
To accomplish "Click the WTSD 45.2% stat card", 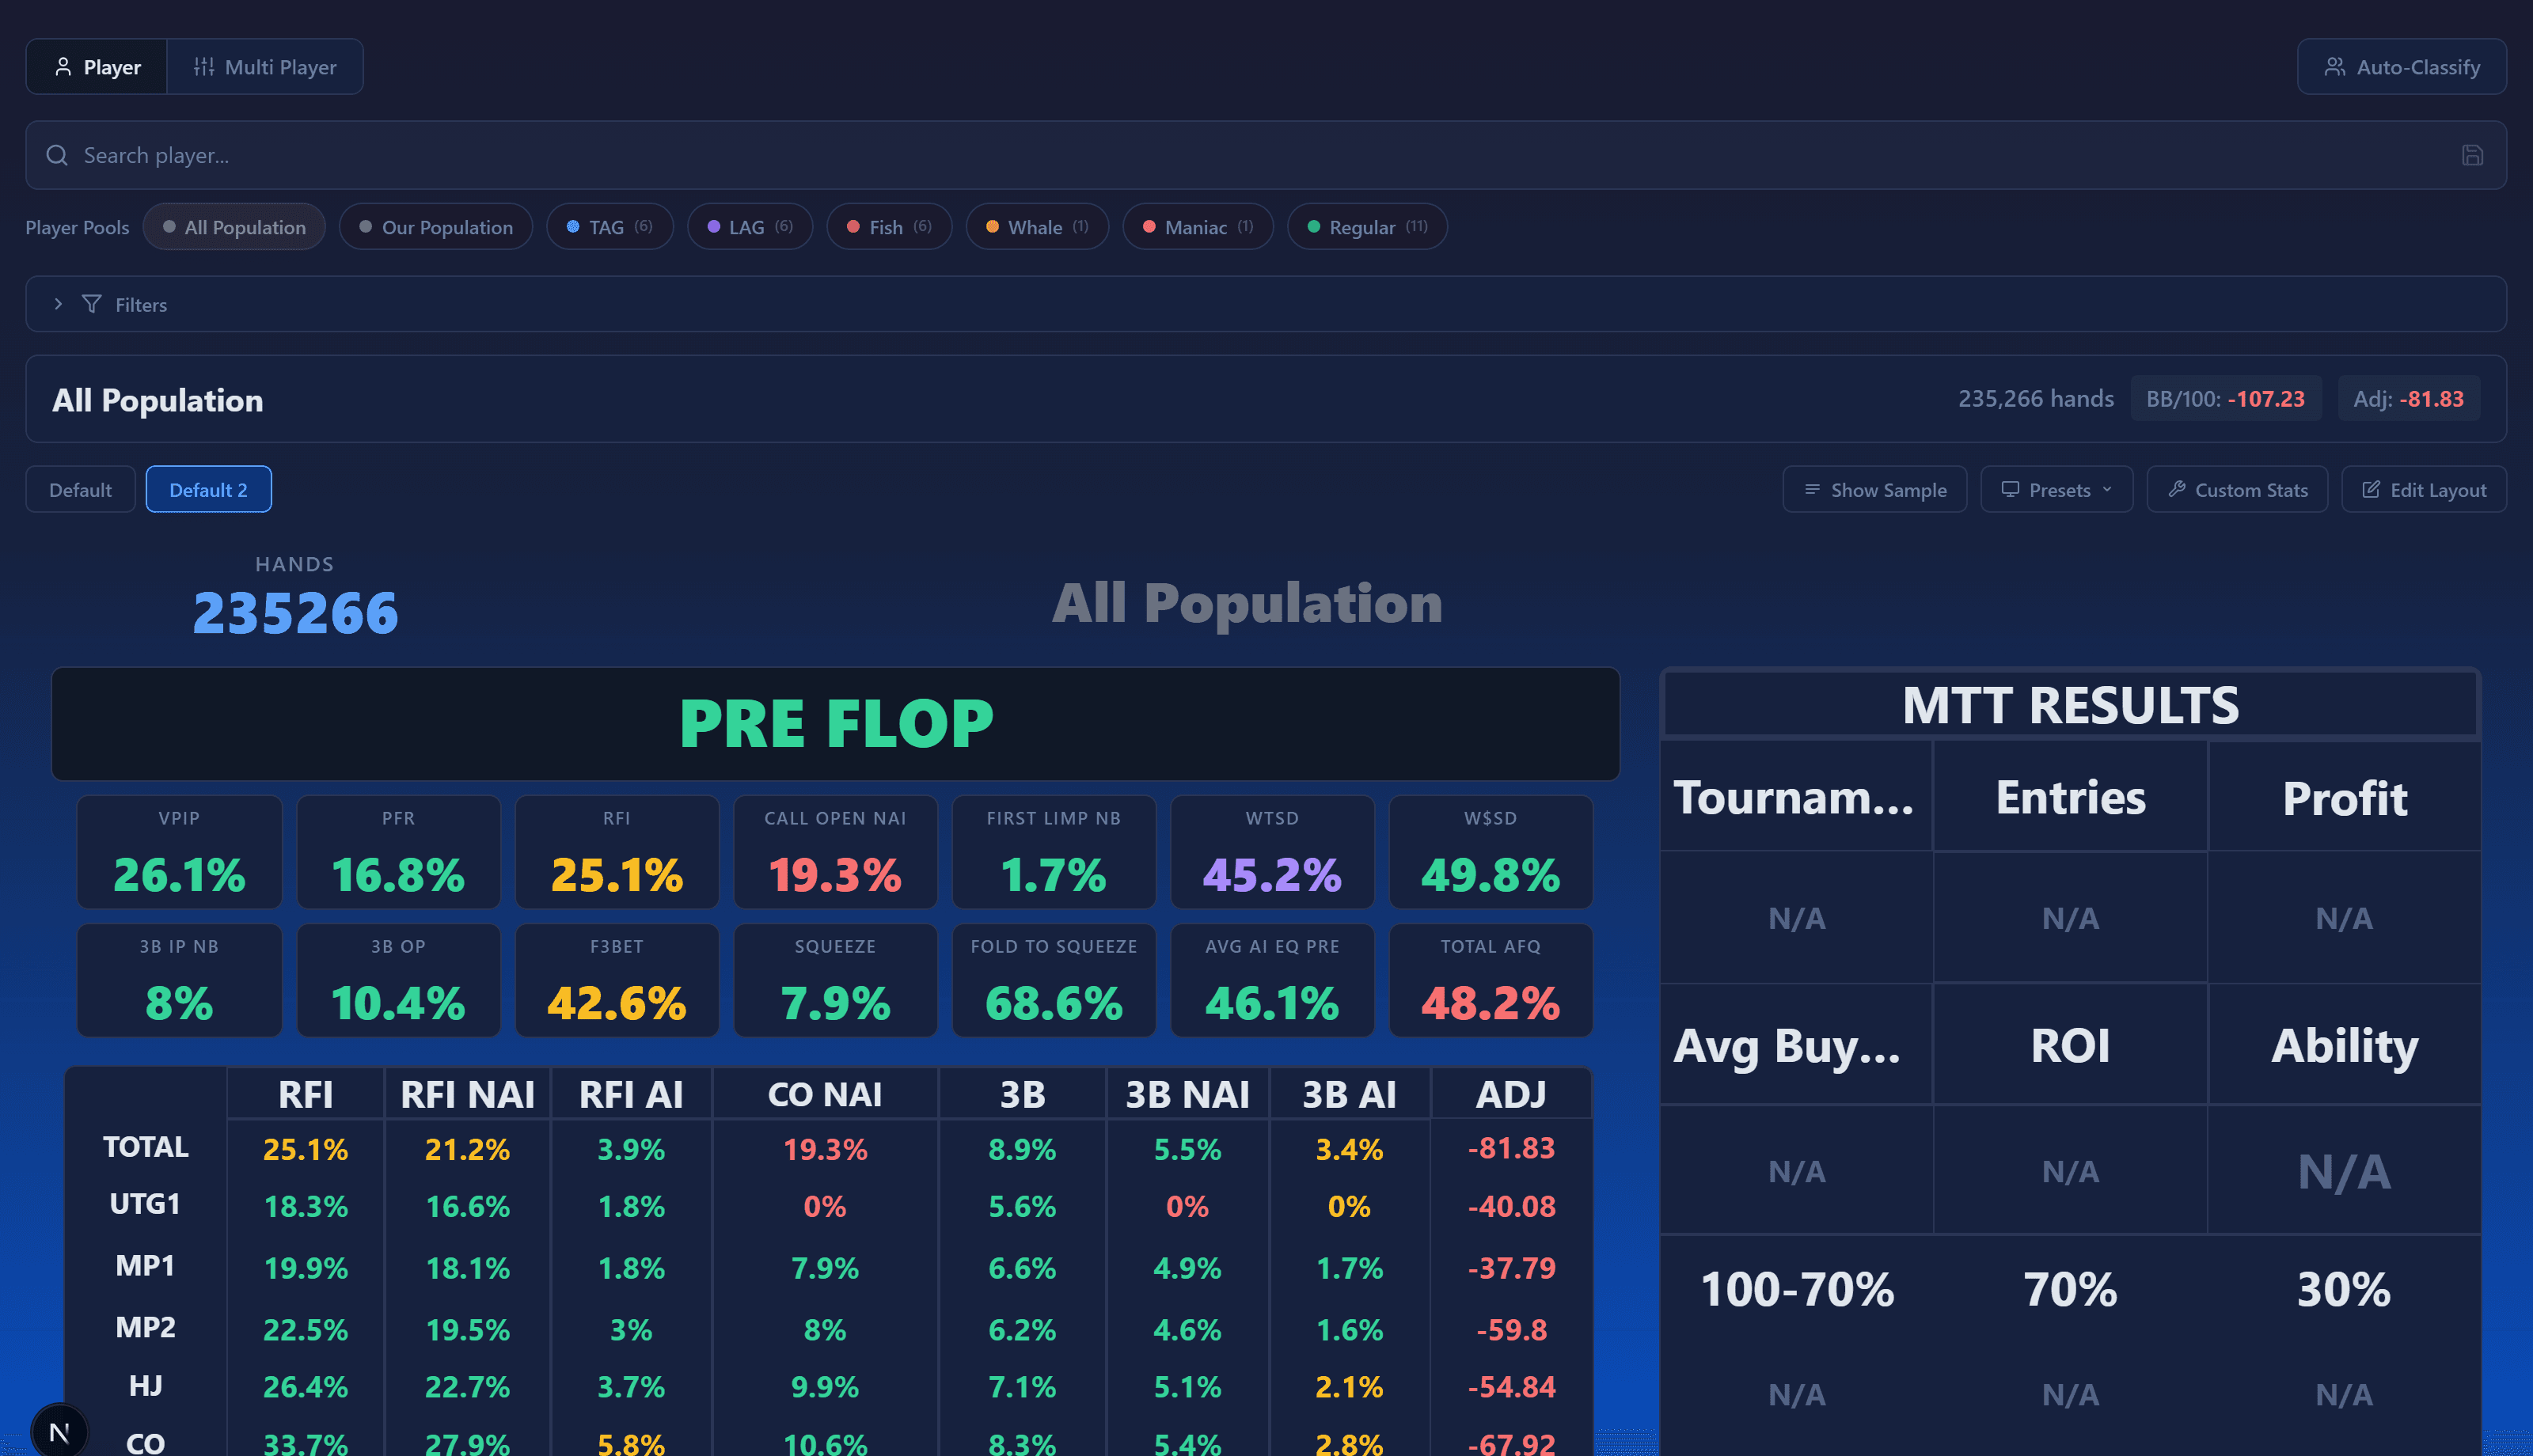I will [1272, 852].
